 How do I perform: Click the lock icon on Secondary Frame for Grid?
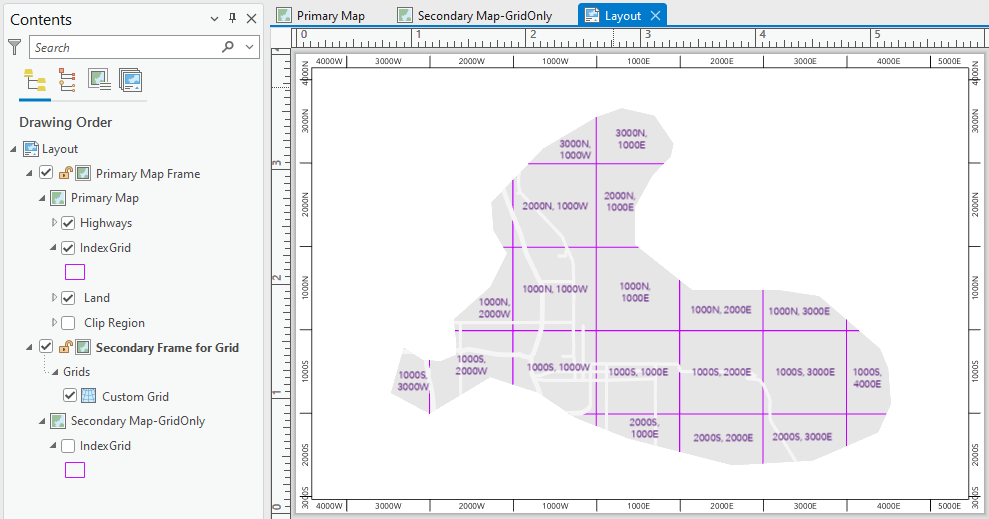click(65, 347)
